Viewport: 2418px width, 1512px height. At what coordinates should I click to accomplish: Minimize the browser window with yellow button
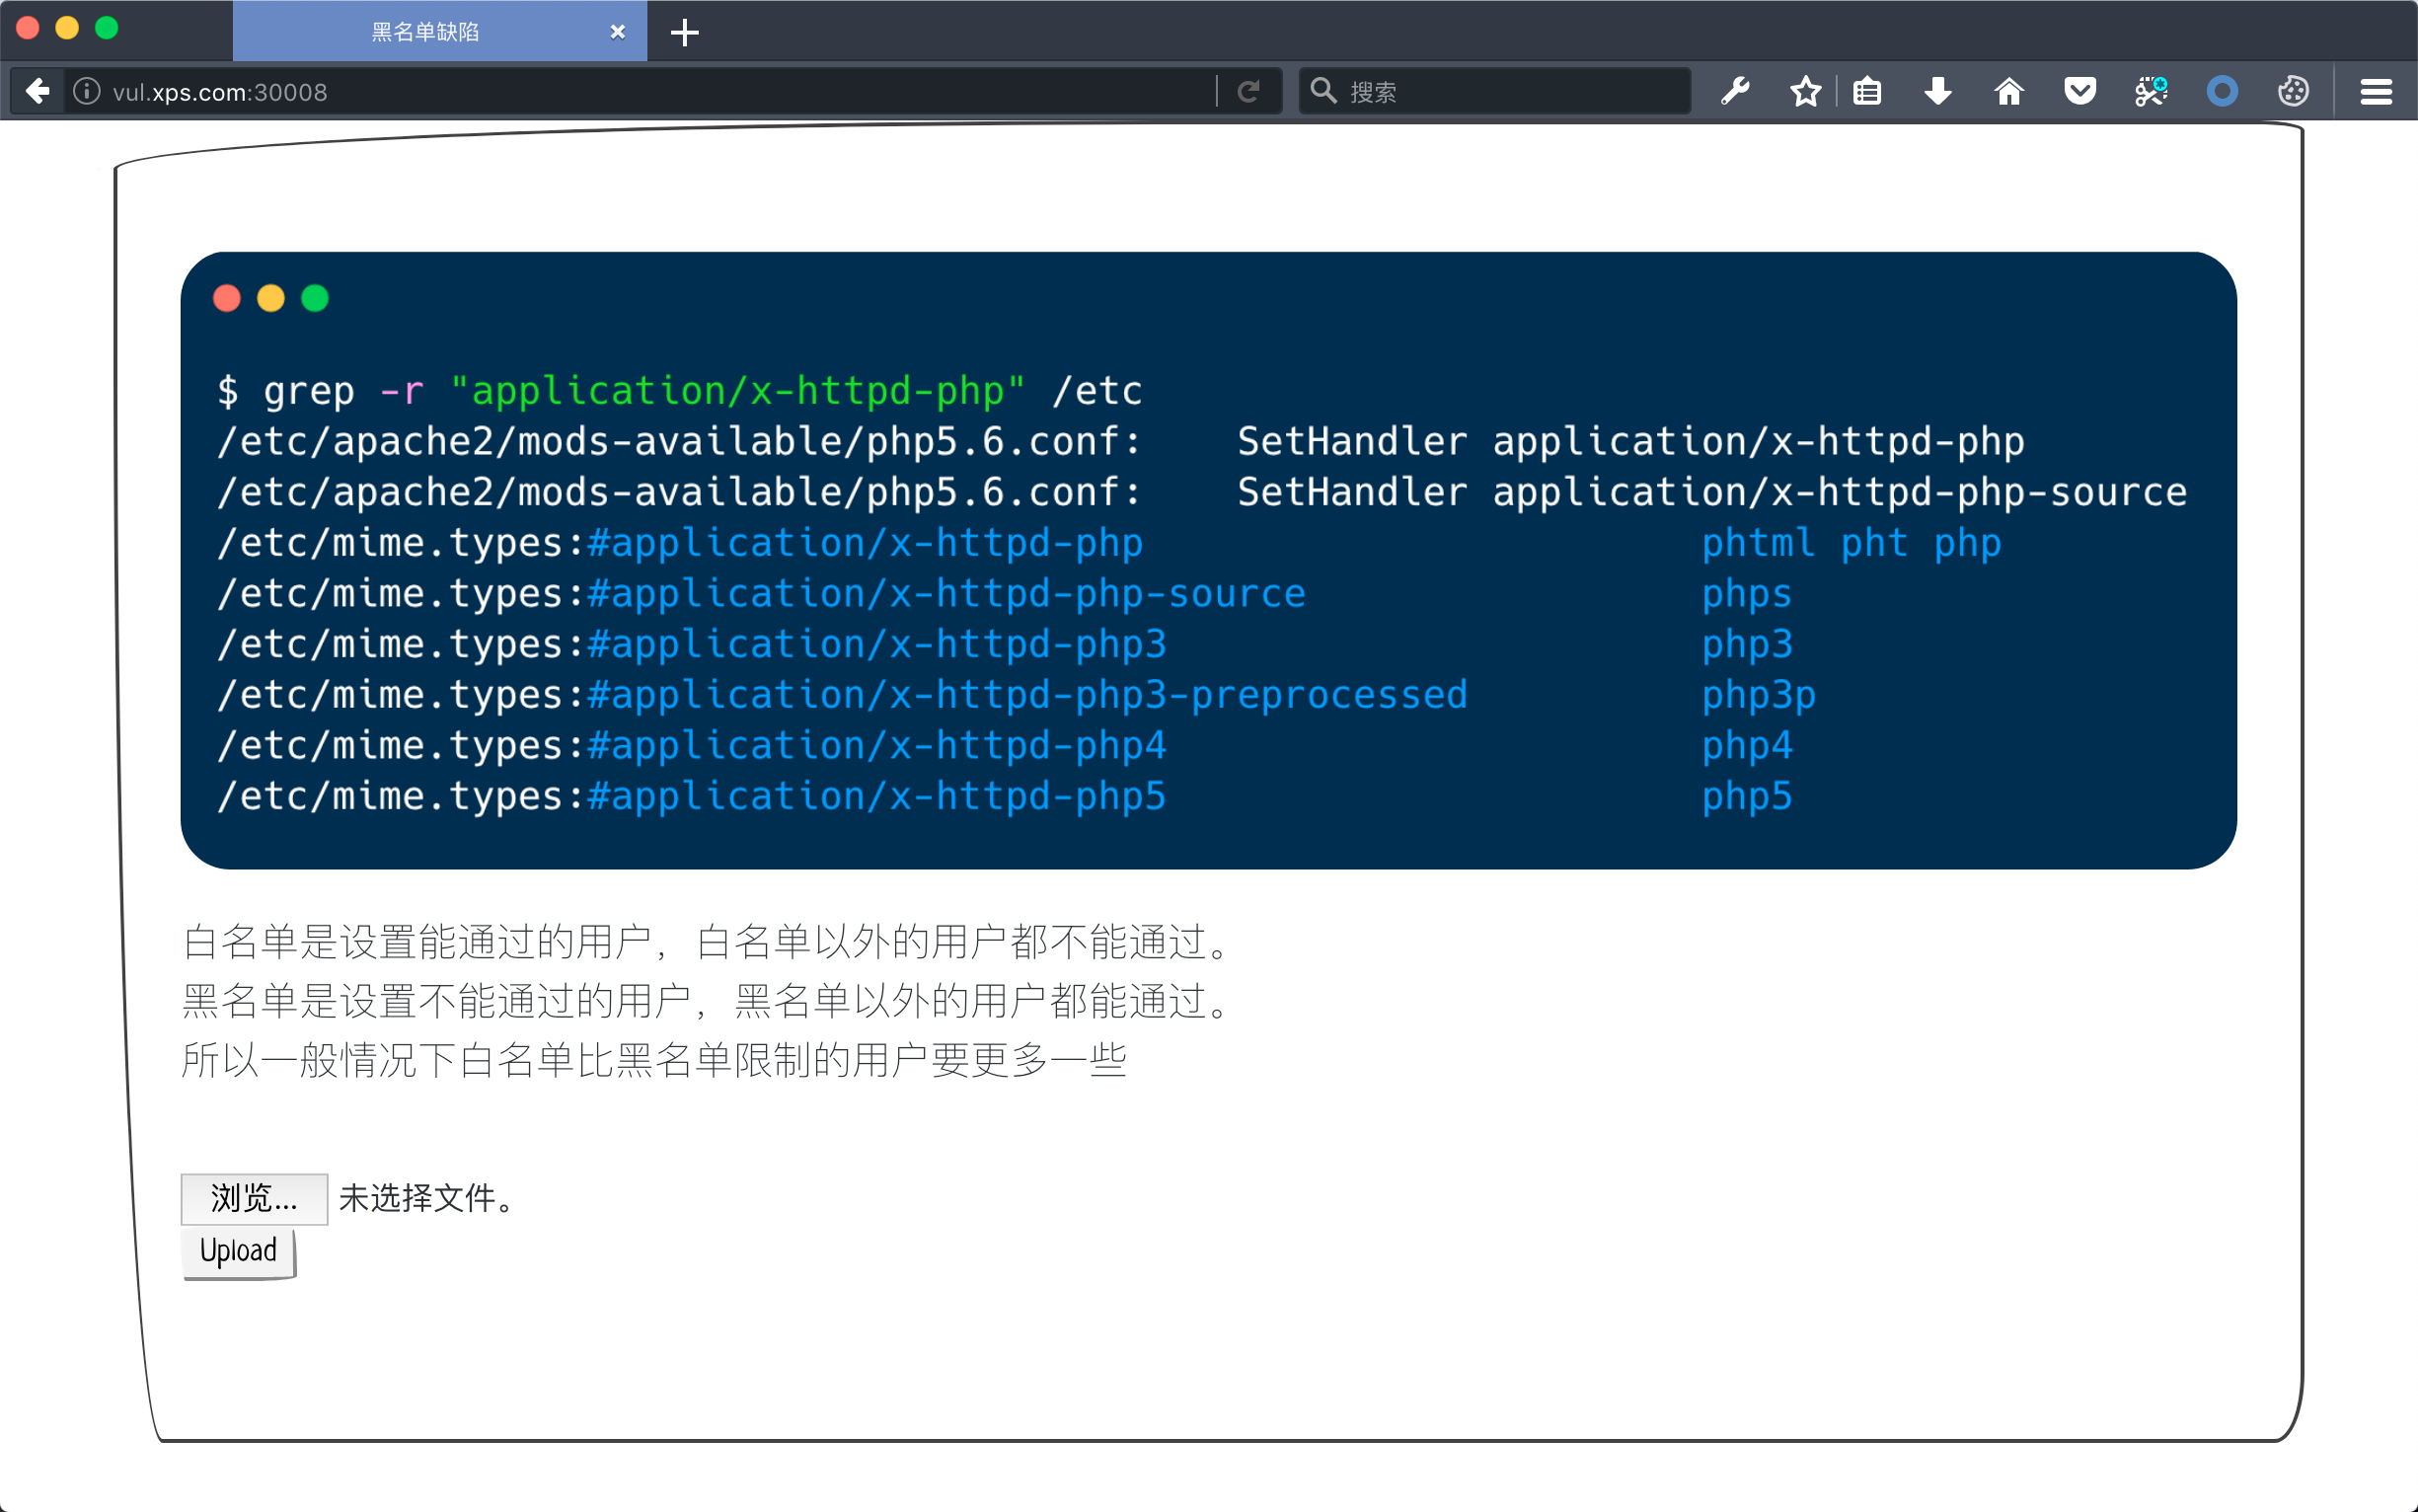point(67,28)
